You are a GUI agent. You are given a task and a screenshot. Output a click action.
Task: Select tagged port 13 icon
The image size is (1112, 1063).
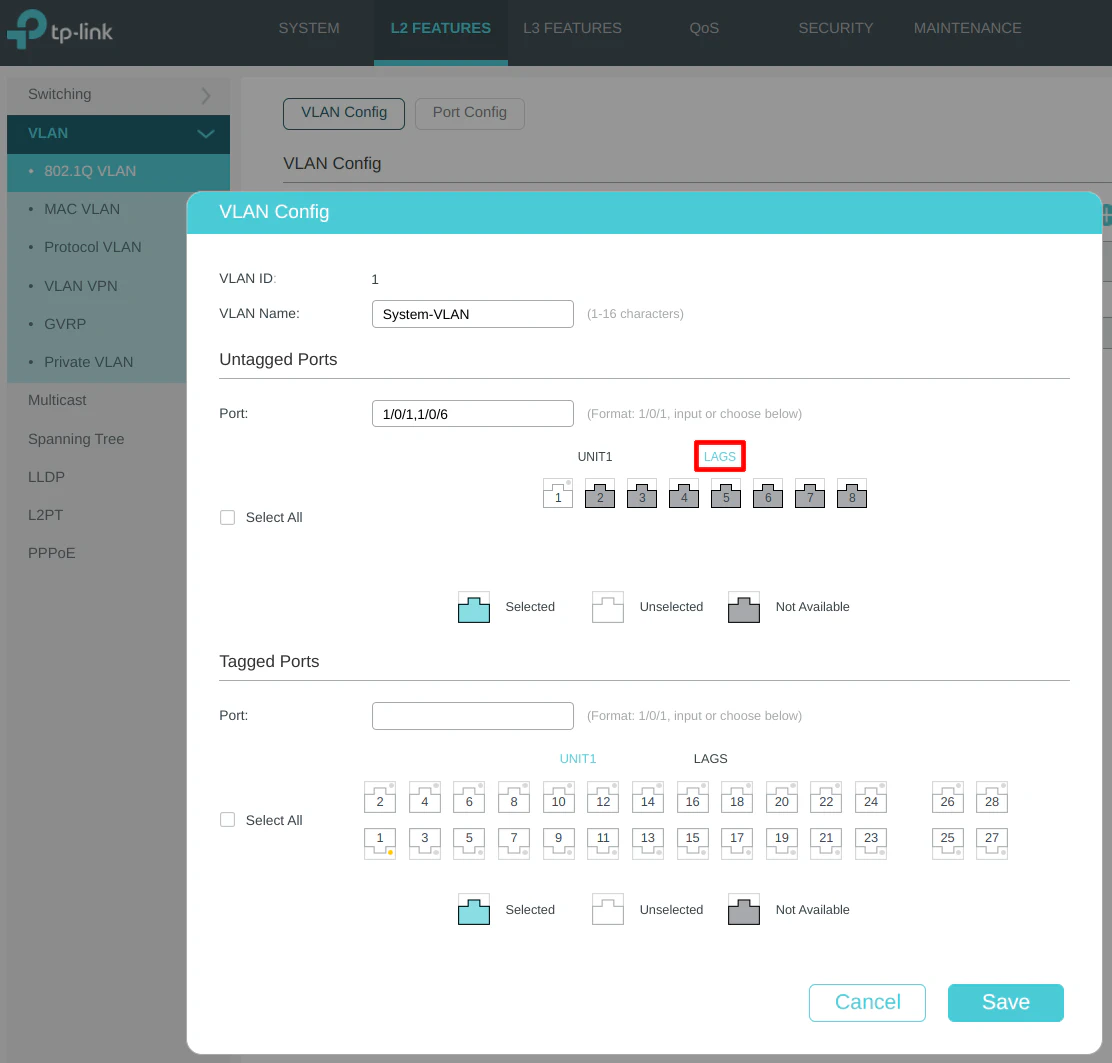pyautogui.click(x=648, y=843)
